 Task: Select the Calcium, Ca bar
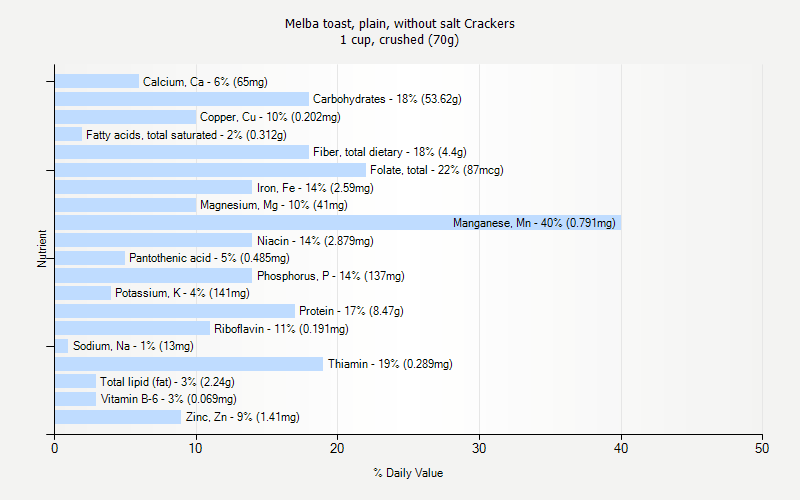(97, 81)
